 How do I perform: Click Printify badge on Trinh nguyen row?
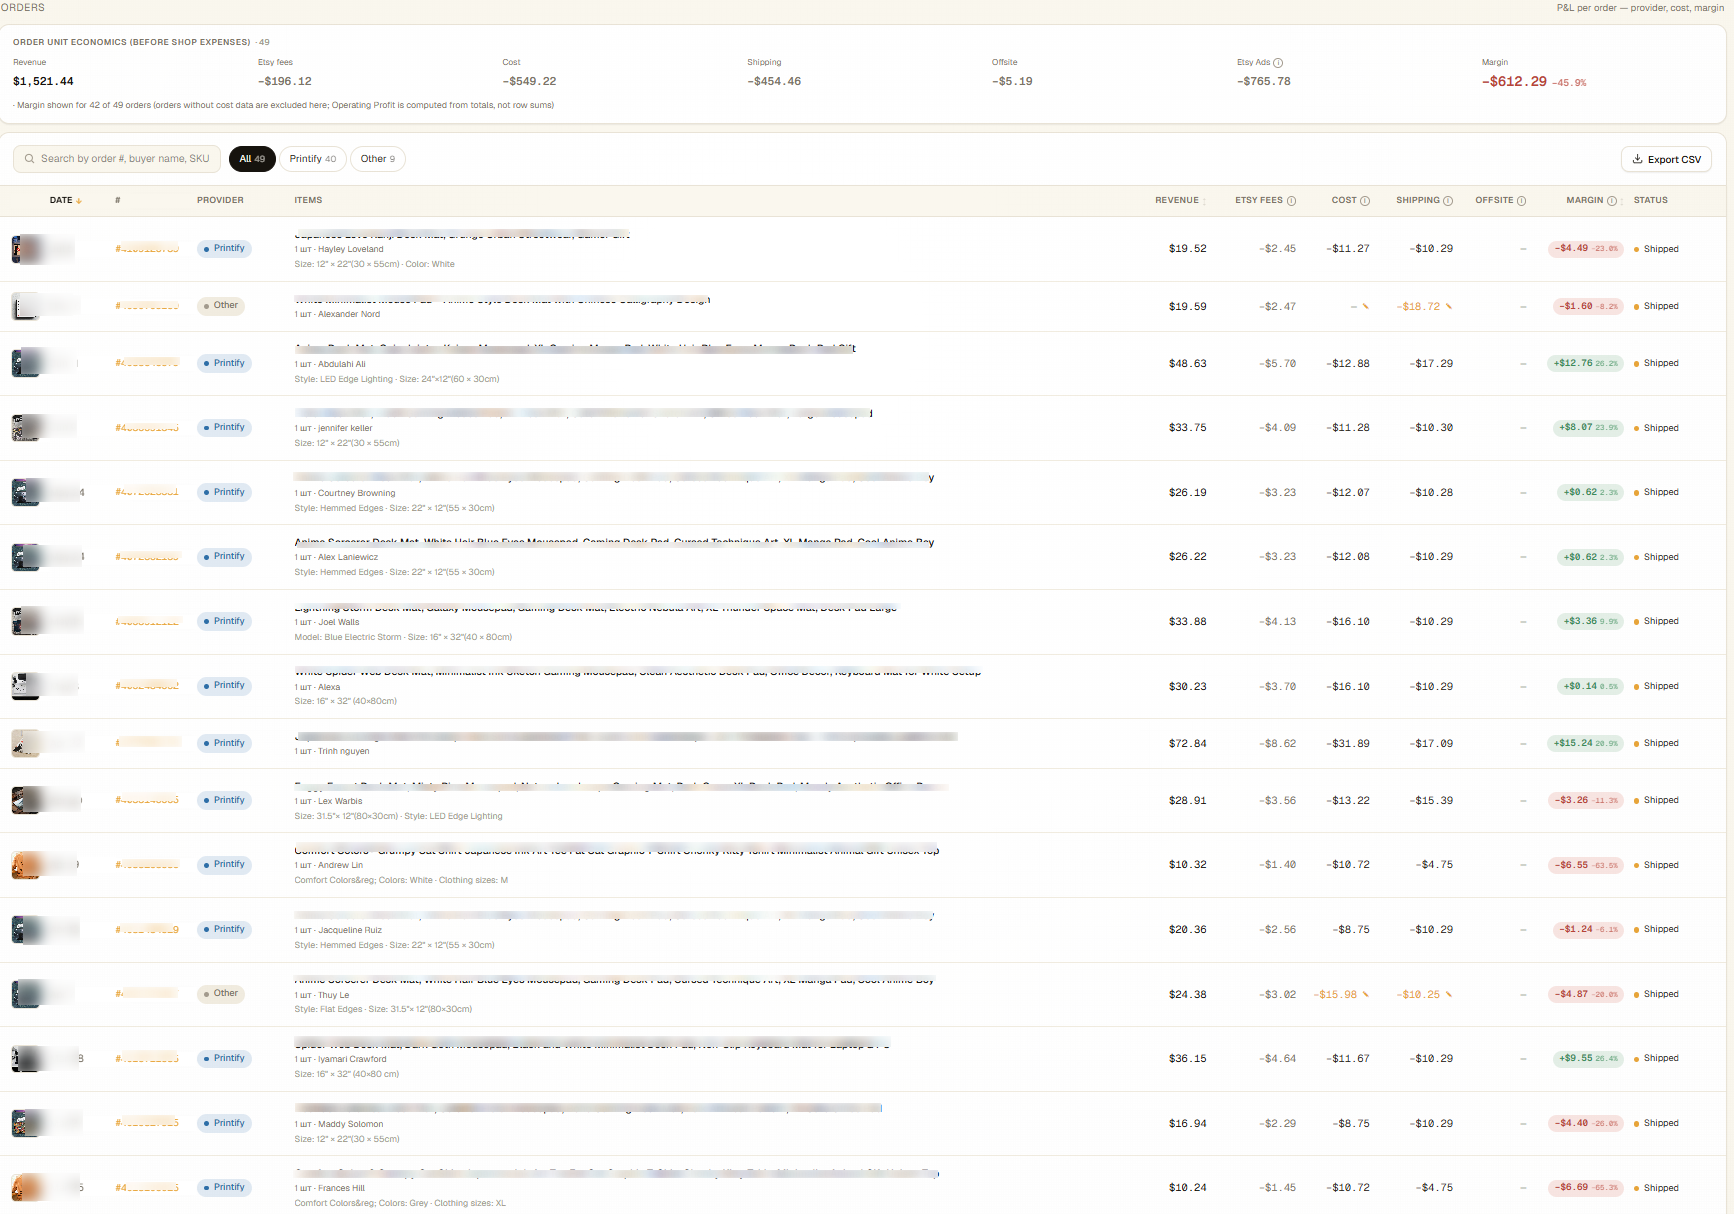[224, 743]
